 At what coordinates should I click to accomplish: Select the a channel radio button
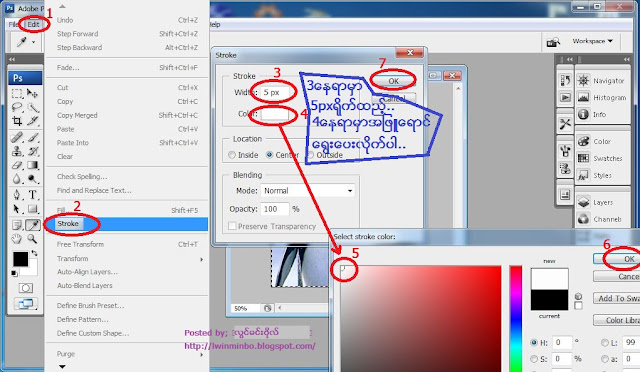pos(605,359)
